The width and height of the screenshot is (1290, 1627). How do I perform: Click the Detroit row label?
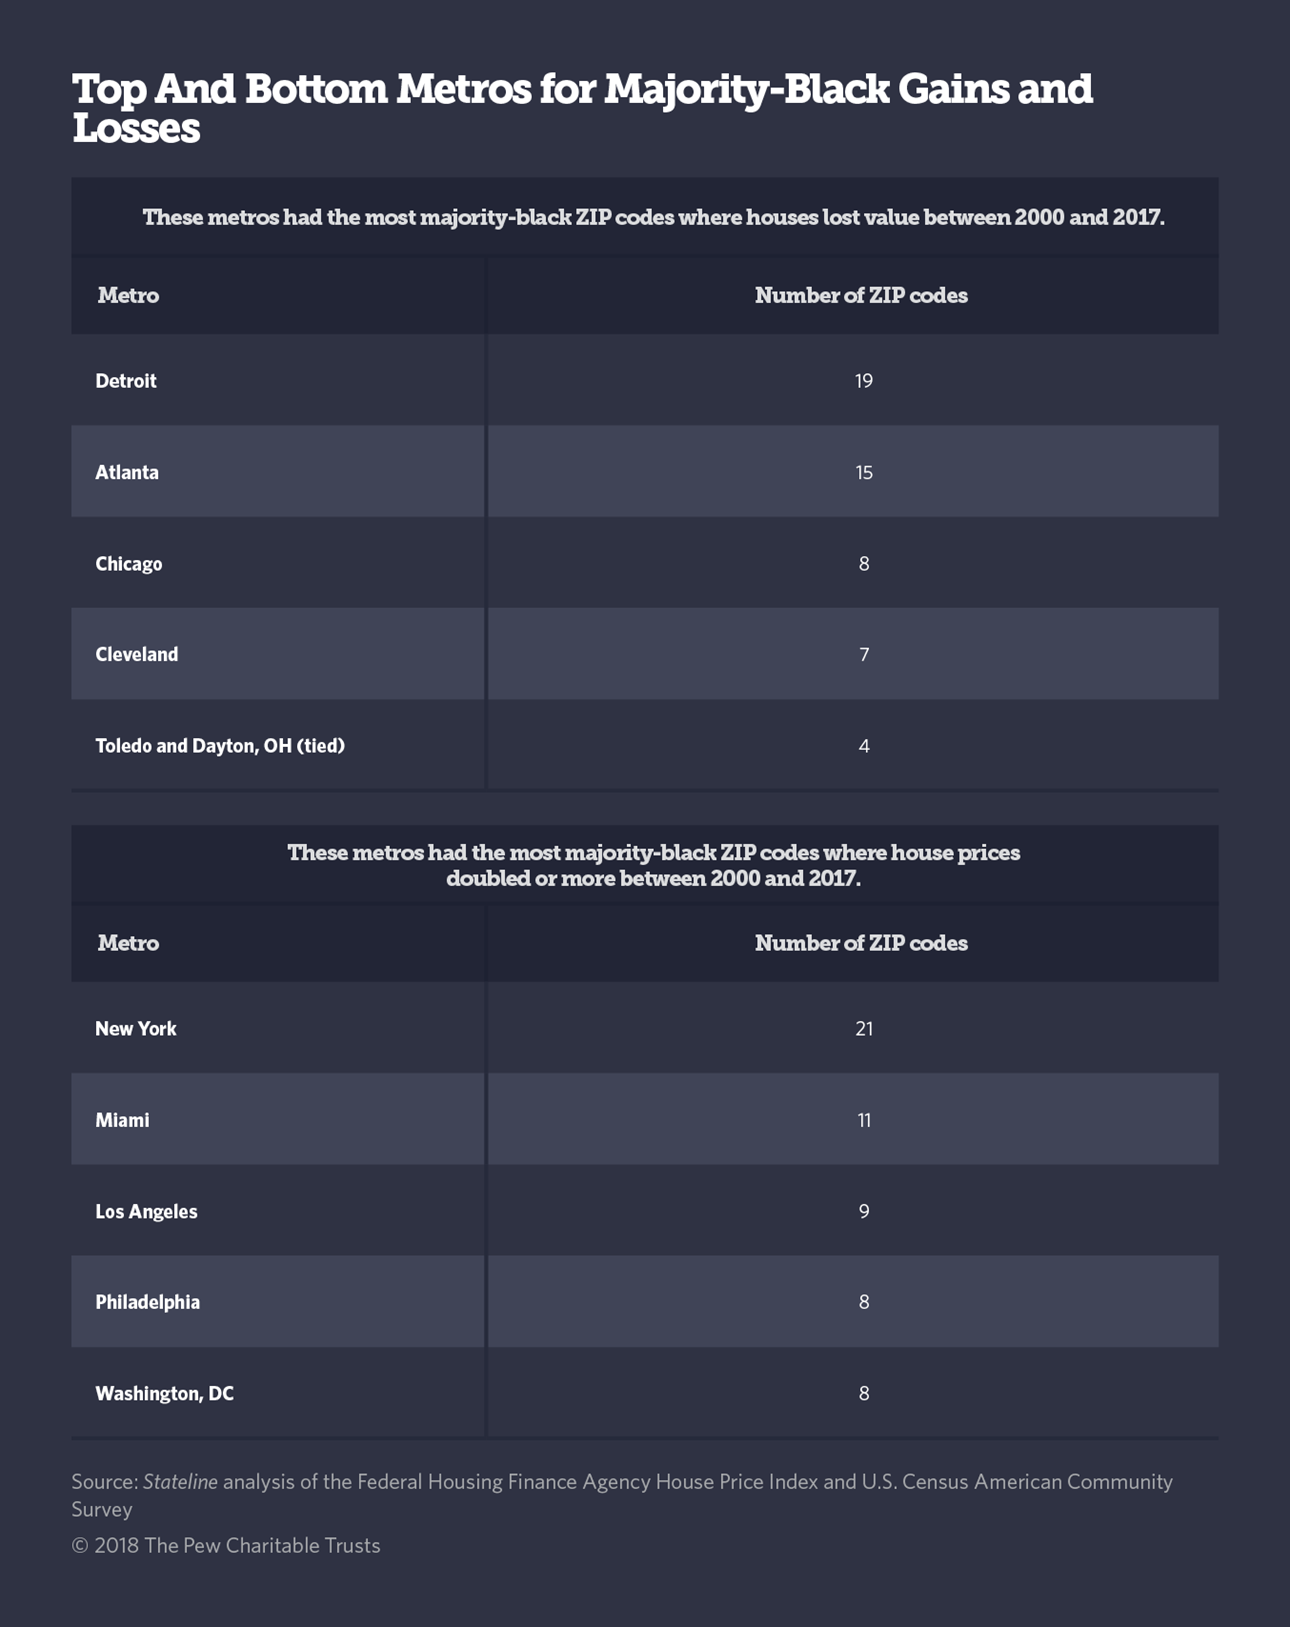(x=126, y=381)
